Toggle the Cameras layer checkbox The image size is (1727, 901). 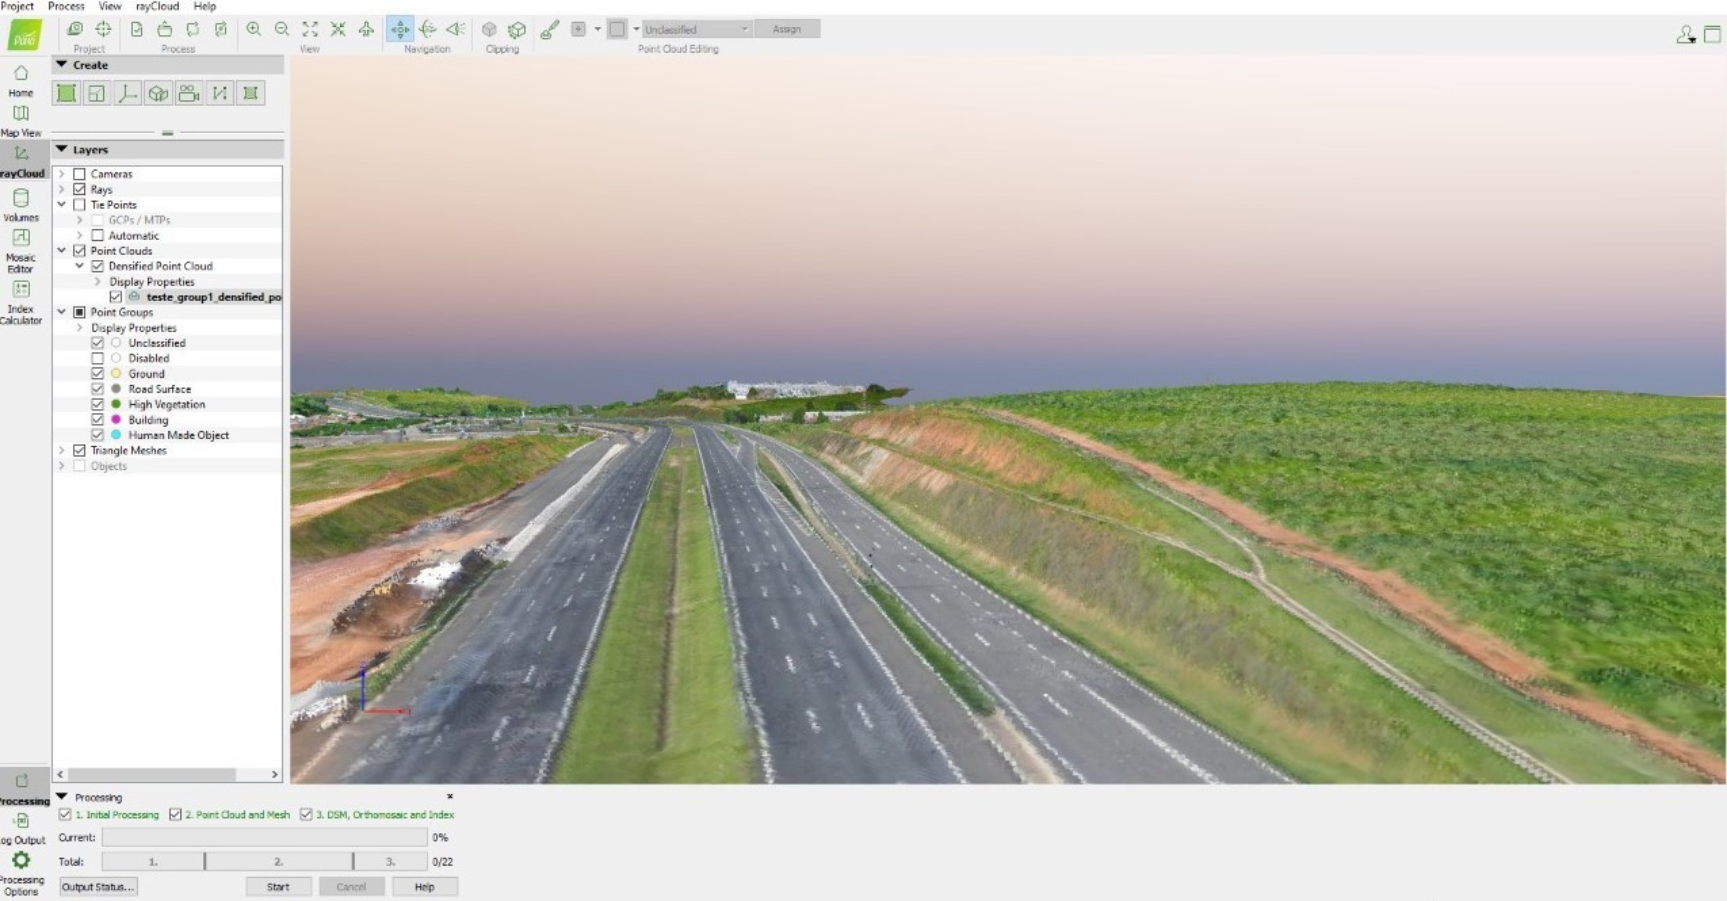pos(80,174)
